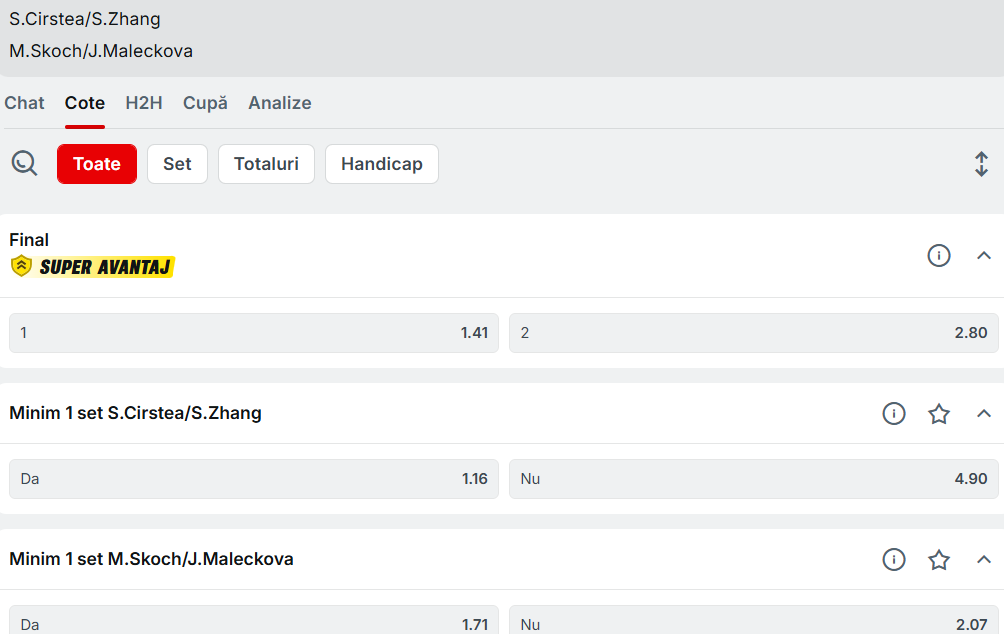Select the Toate filter chip
1004x634 pixels.
tap(96, 164)
